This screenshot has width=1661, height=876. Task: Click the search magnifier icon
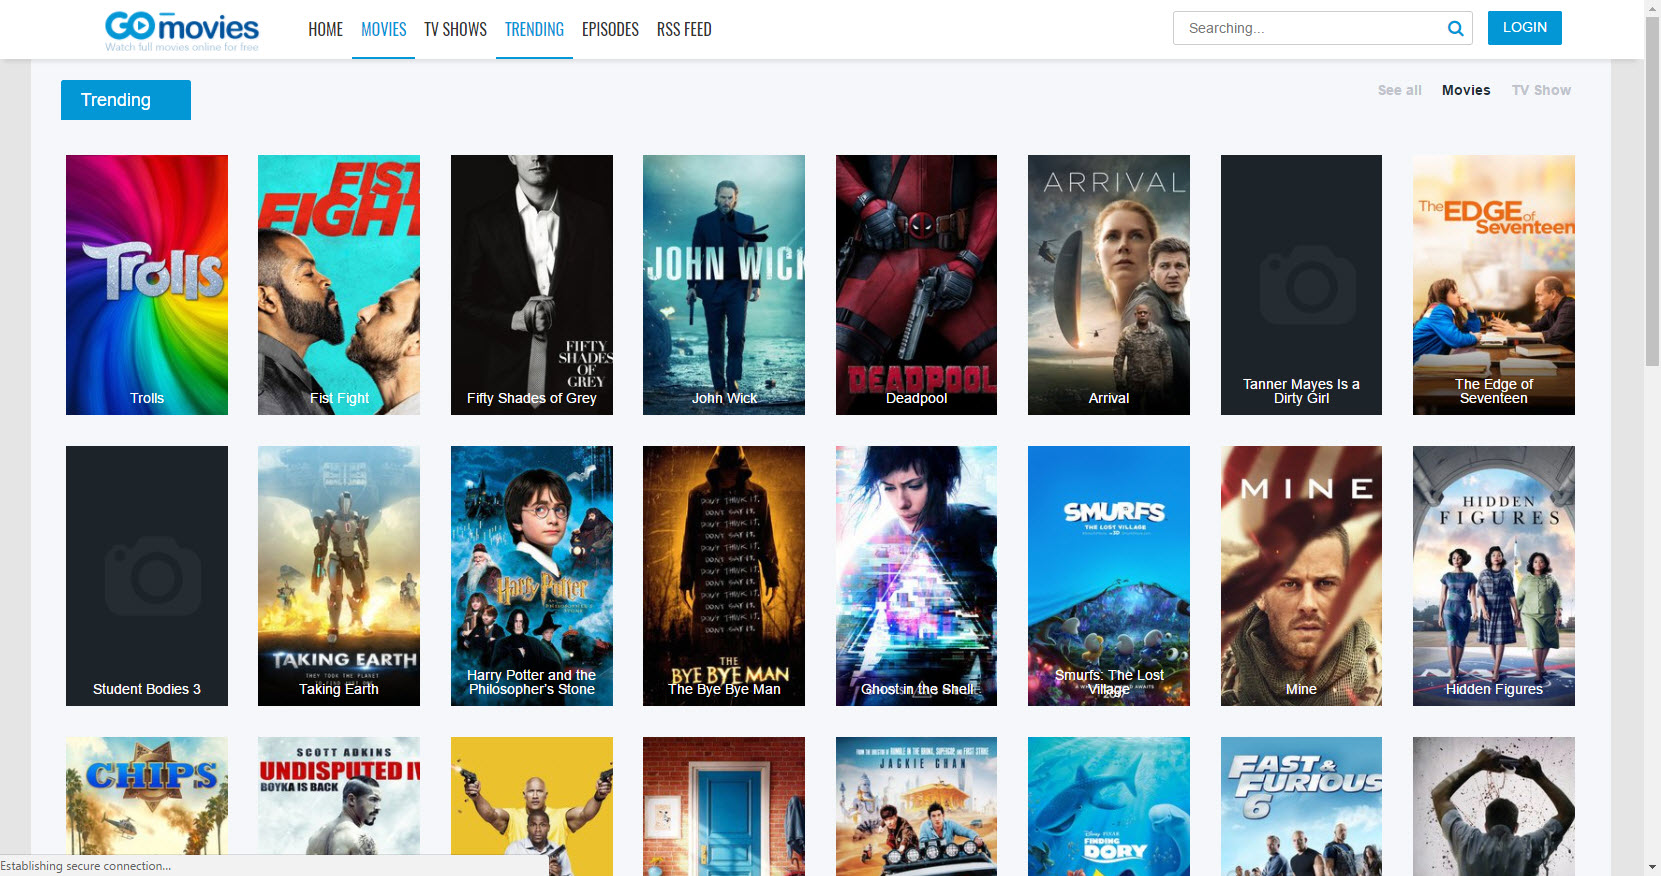point(1455,29)
